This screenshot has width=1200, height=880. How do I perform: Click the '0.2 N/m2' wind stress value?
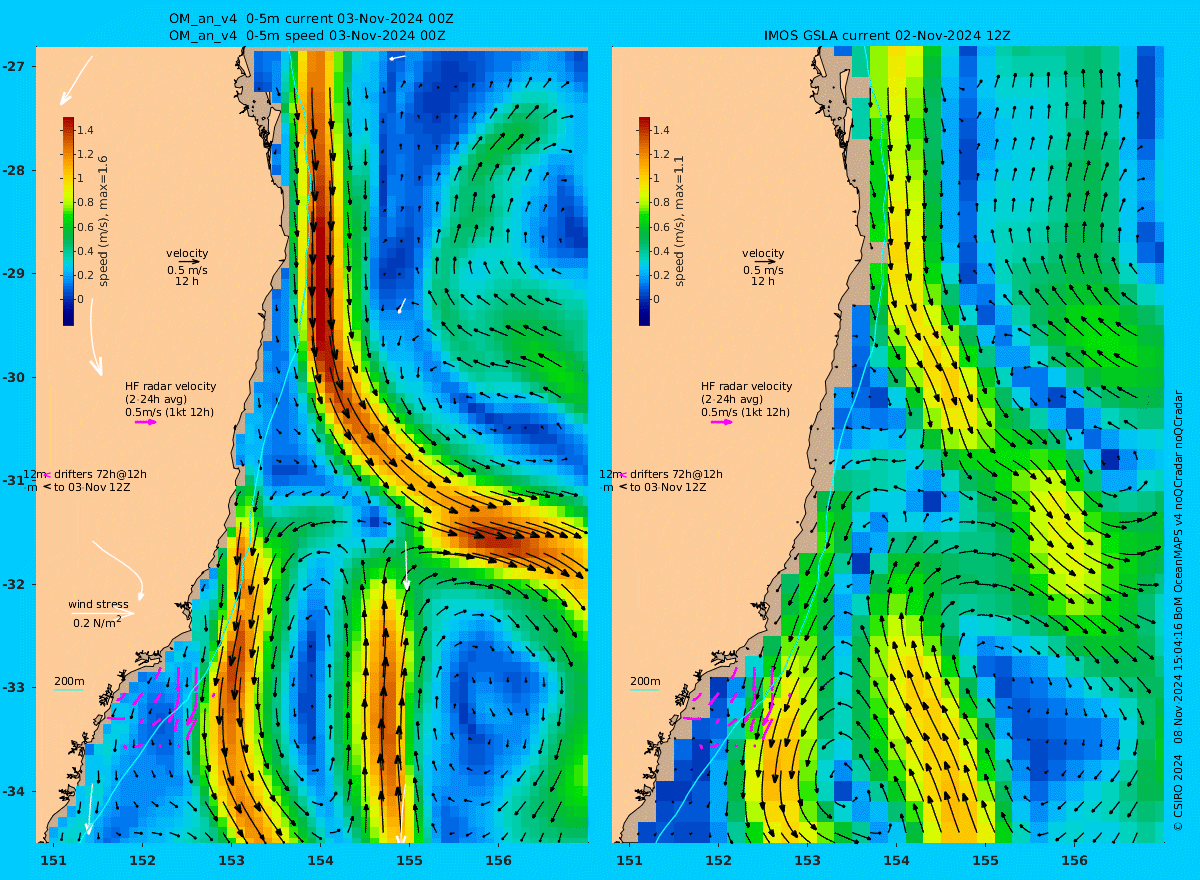pyautogui.click(x=98, y=622)
